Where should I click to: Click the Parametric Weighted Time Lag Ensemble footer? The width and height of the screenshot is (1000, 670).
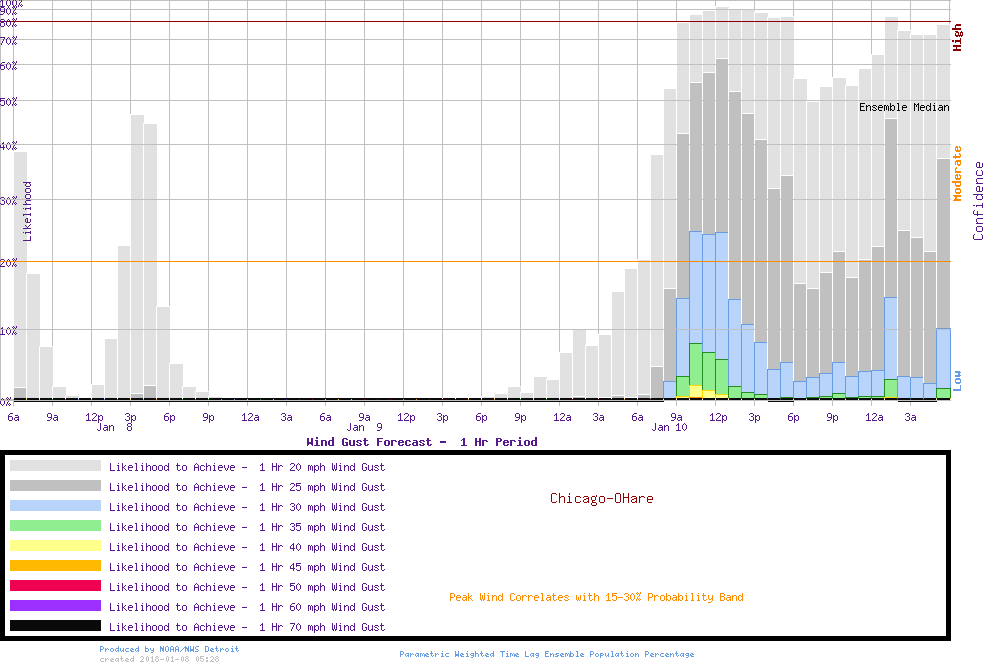click(546, 654)
